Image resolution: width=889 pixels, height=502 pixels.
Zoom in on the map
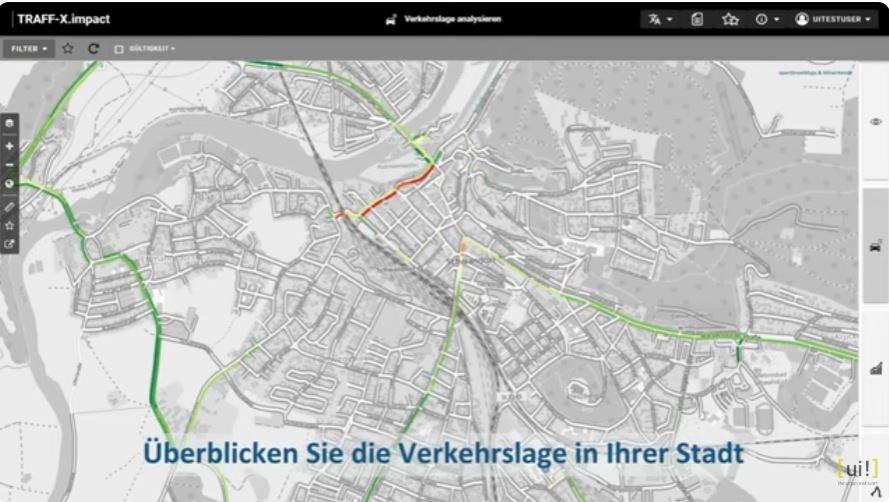point(10,145)
